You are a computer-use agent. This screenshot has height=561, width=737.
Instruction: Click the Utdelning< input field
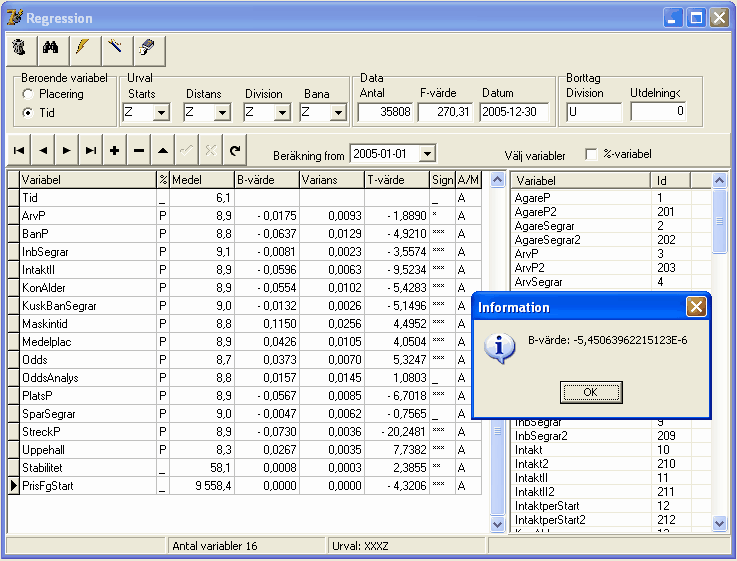(658, 111)
